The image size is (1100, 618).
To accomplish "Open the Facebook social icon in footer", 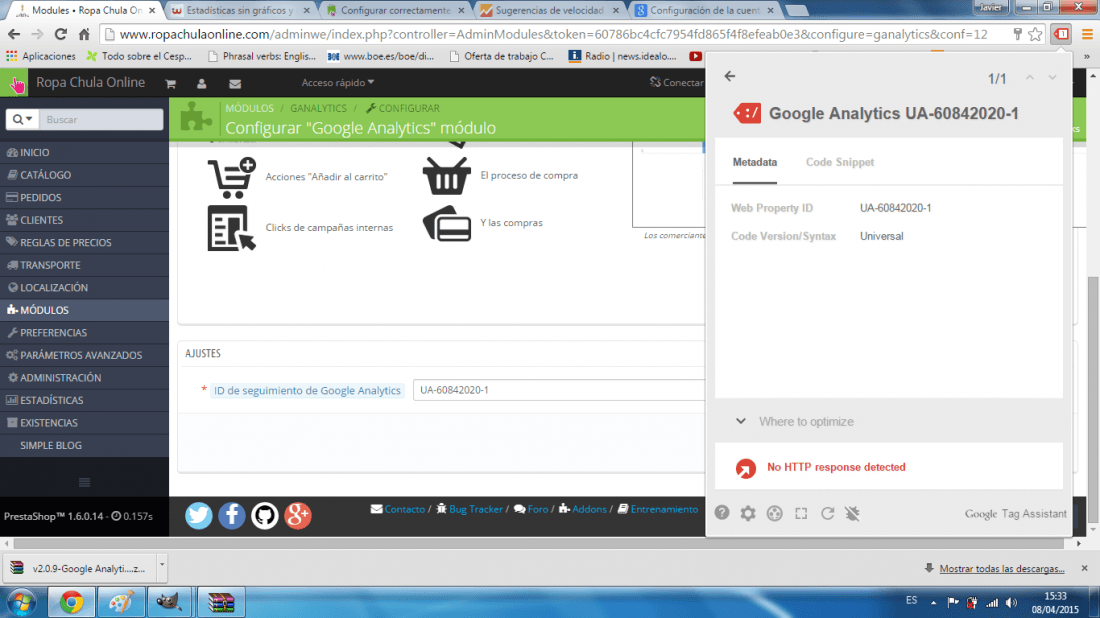I will tap(232, 516).
